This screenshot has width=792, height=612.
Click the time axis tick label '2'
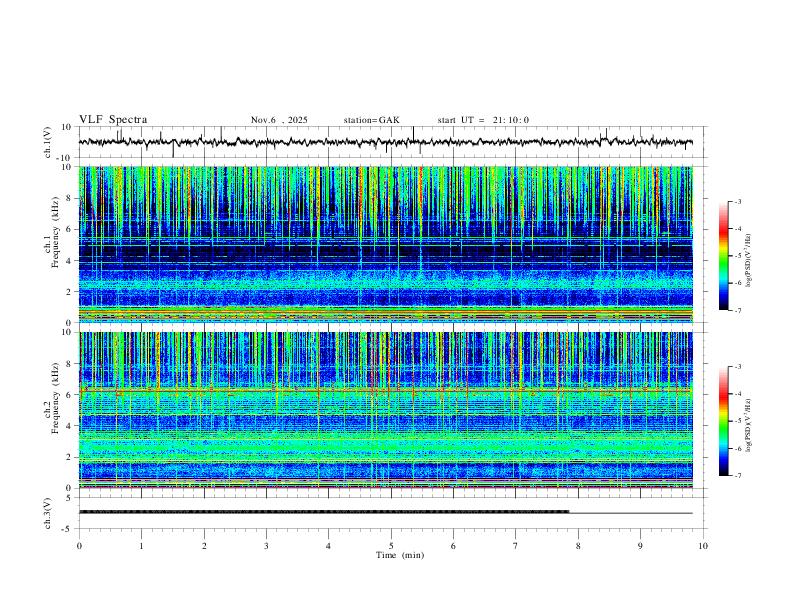204,546
